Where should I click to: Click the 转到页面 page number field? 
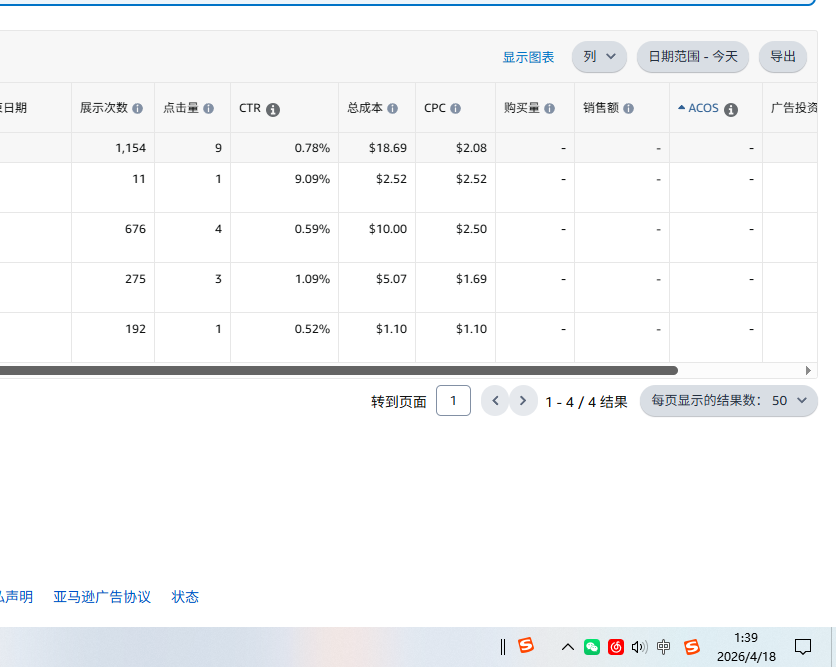453,401
